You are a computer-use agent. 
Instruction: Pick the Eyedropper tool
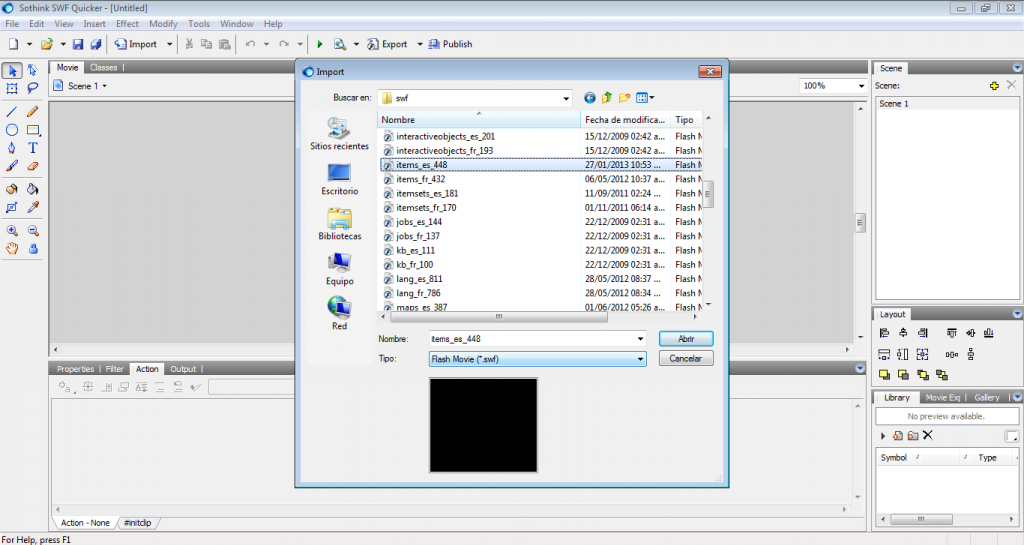tap(33, 208)
